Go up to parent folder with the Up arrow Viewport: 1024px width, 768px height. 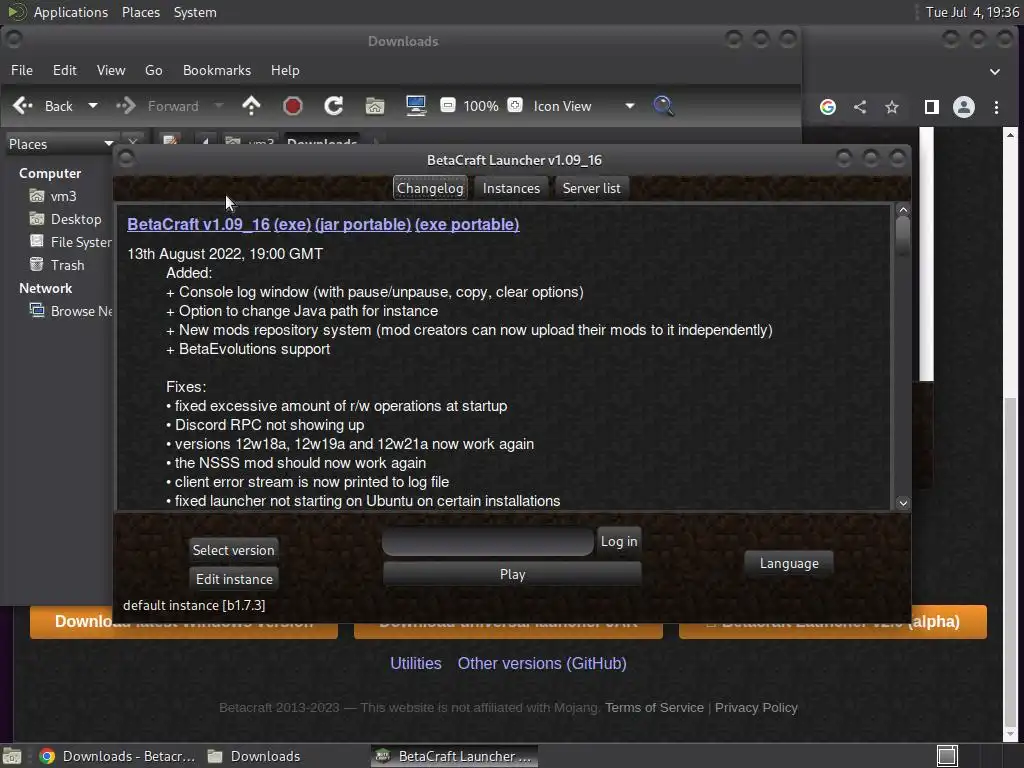tap(251, 106)
